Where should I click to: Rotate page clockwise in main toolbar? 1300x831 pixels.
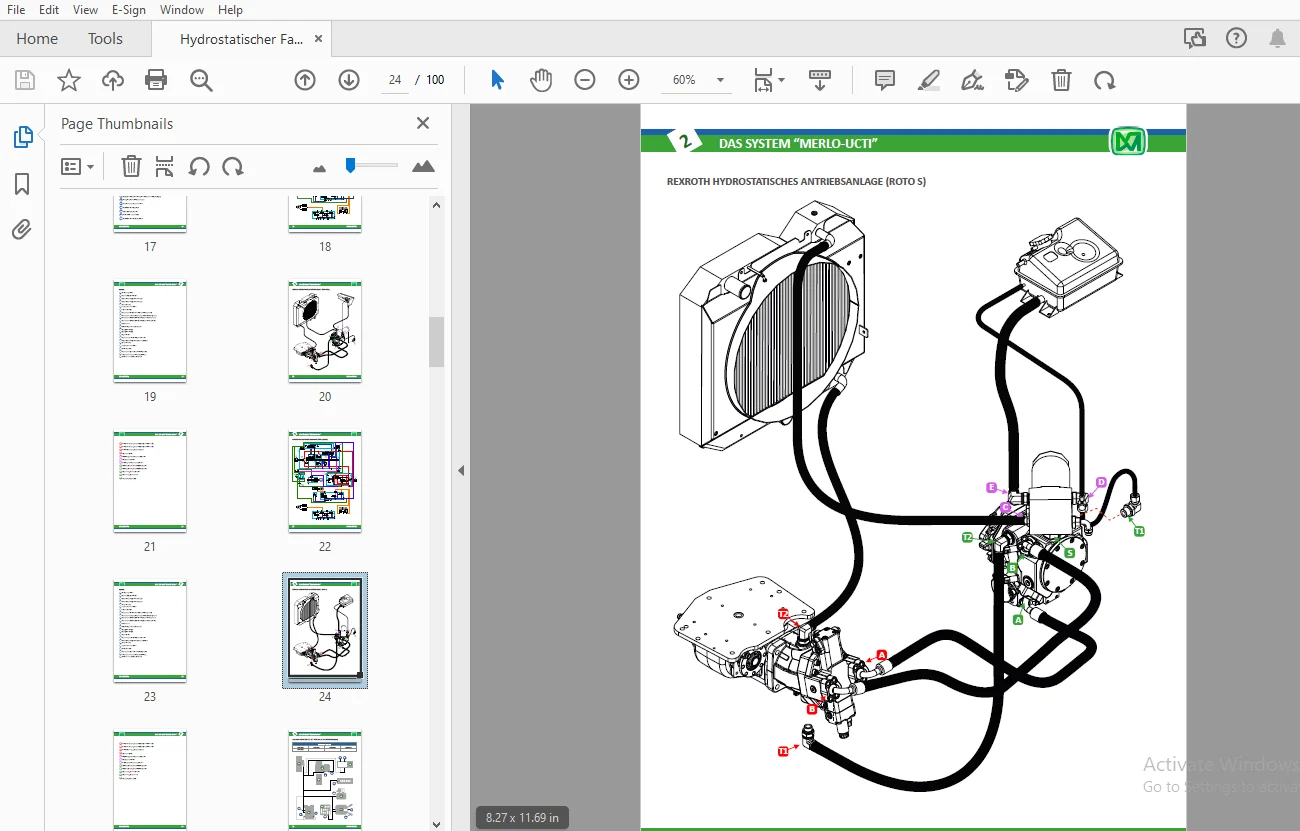(x=1105, y=80)
